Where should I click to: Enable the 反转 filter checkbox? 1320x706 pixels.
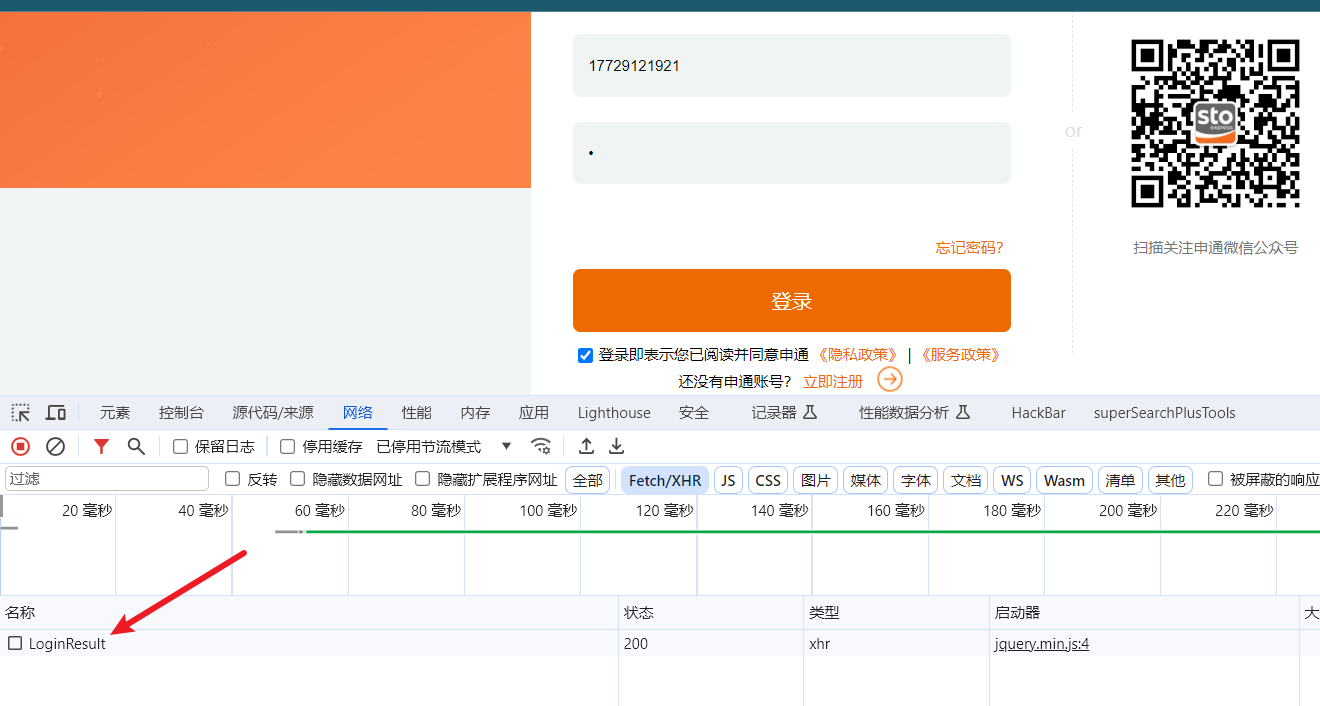pyautogui.click(x=233, y=479)
